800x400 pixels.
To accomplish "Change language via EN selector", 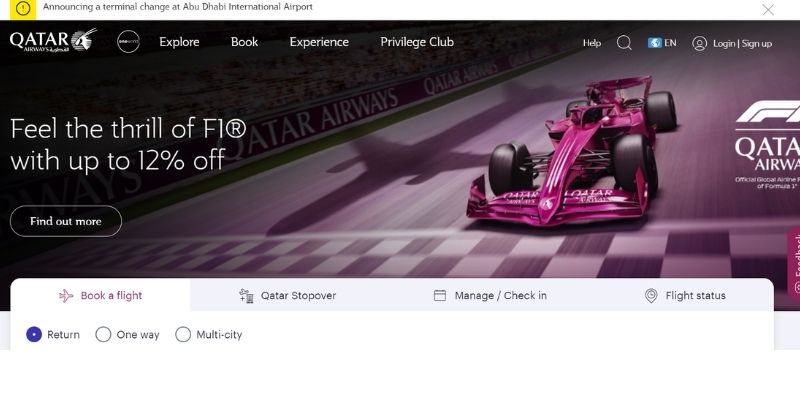I will [662, 43].
